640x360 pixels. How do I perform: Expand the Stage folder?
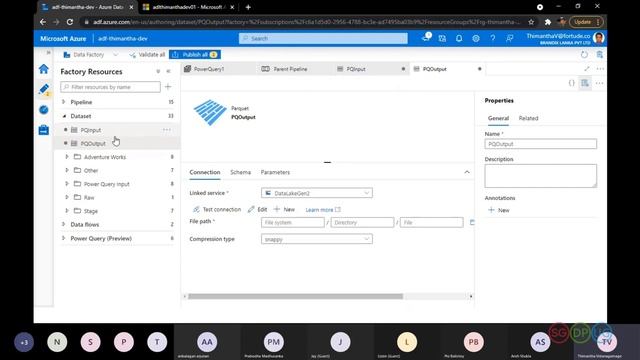coord(67,211)
